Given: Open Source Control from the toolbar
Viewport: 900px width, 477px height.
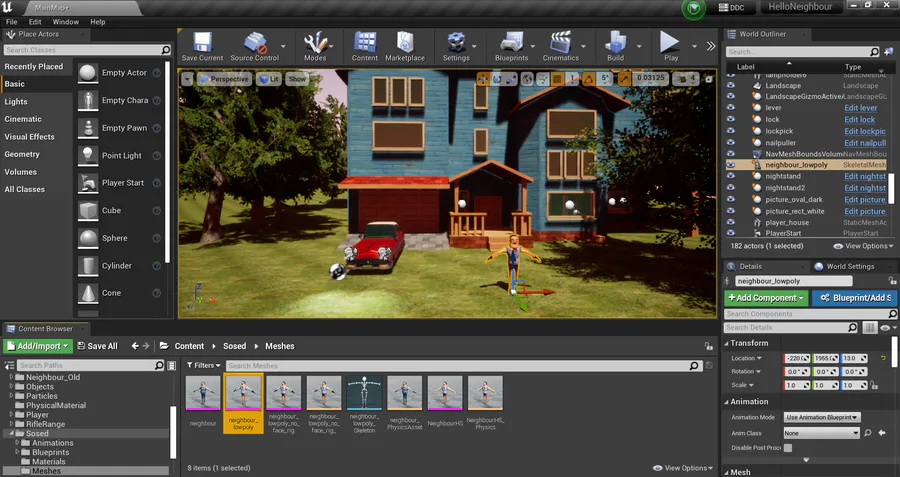Looking at the screenshot, I should [254, 46].
